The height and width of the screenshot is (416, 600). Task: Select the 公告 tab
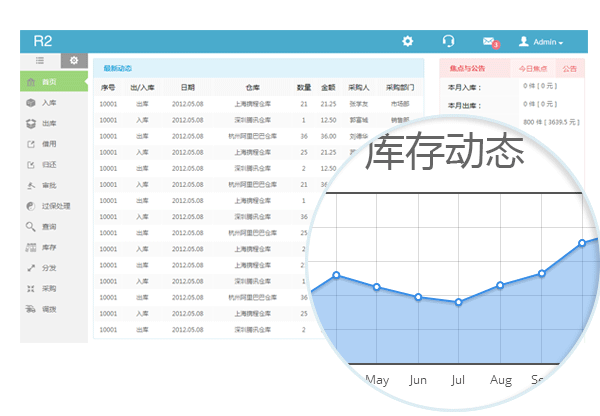pyautogui.click(x=569, y=69)
